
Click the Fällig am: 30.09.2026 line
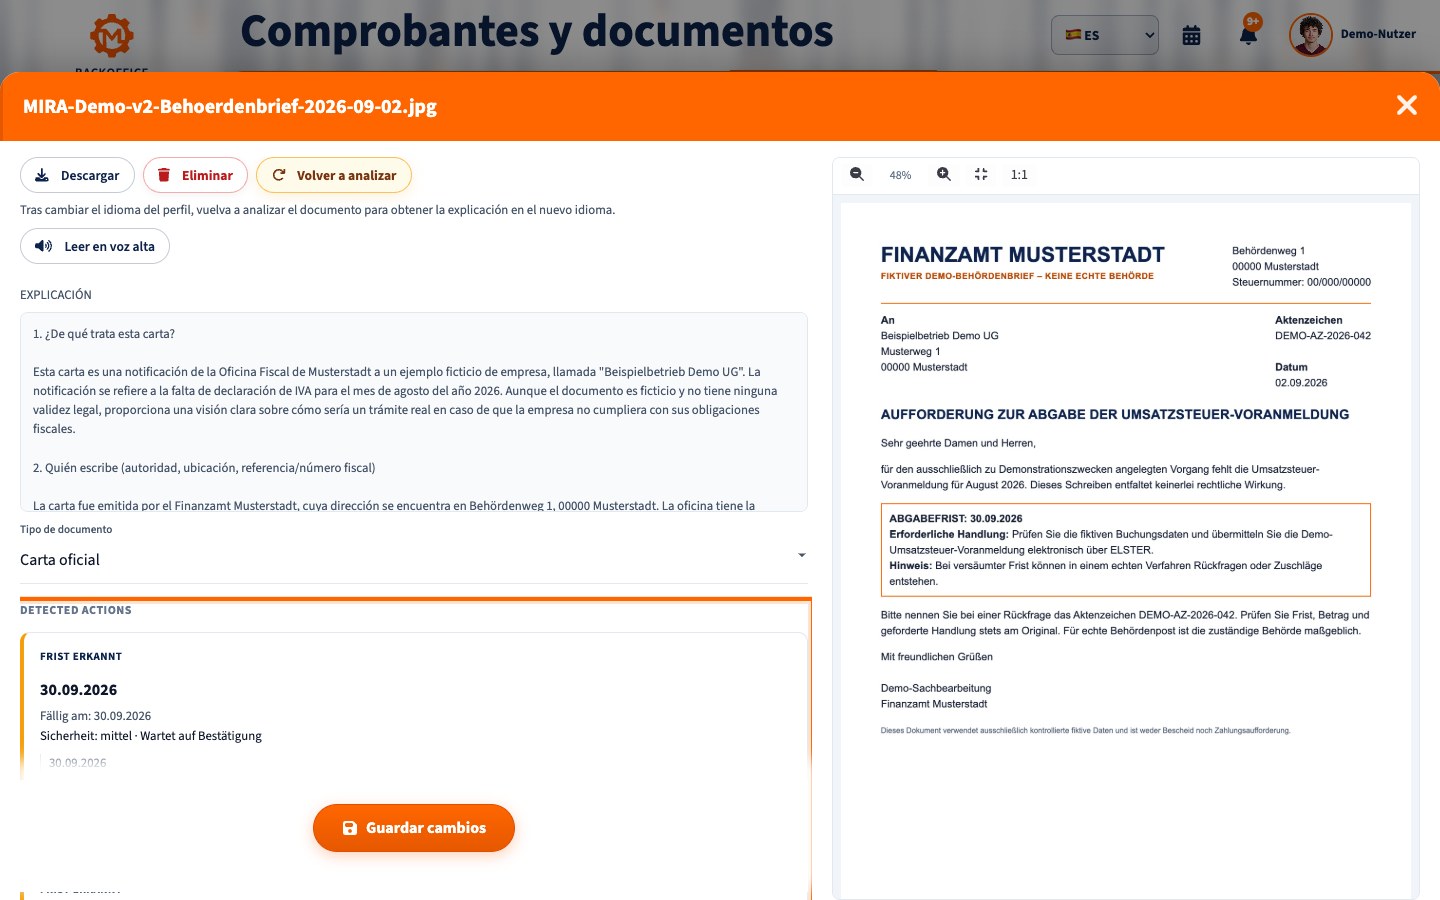(95, 716)
